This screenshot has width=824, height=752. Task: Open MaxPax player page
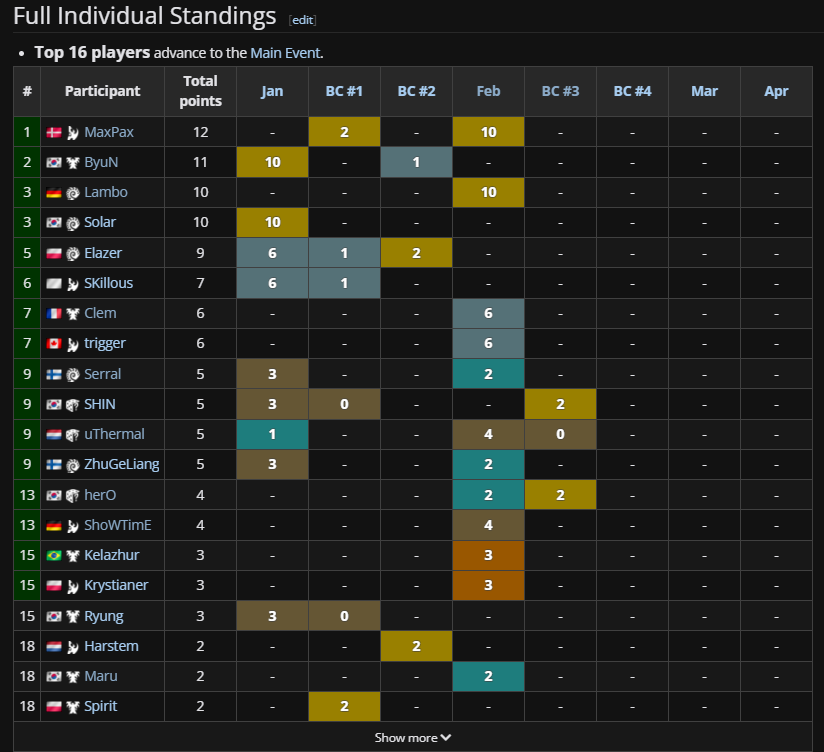(x=109, y=132)
